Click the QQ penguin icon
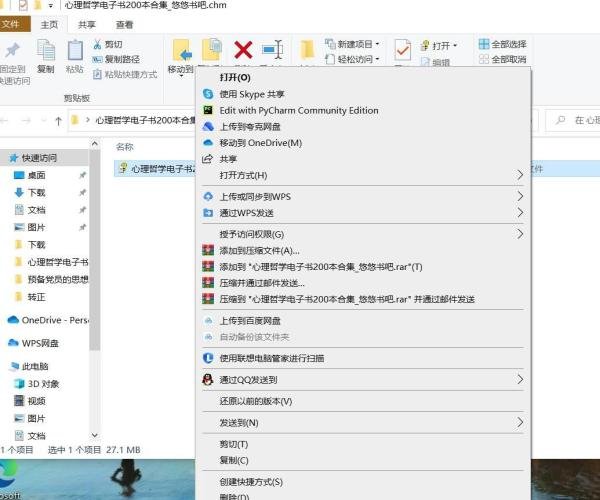Screen dimensions: 600x500 click(208, 379)
